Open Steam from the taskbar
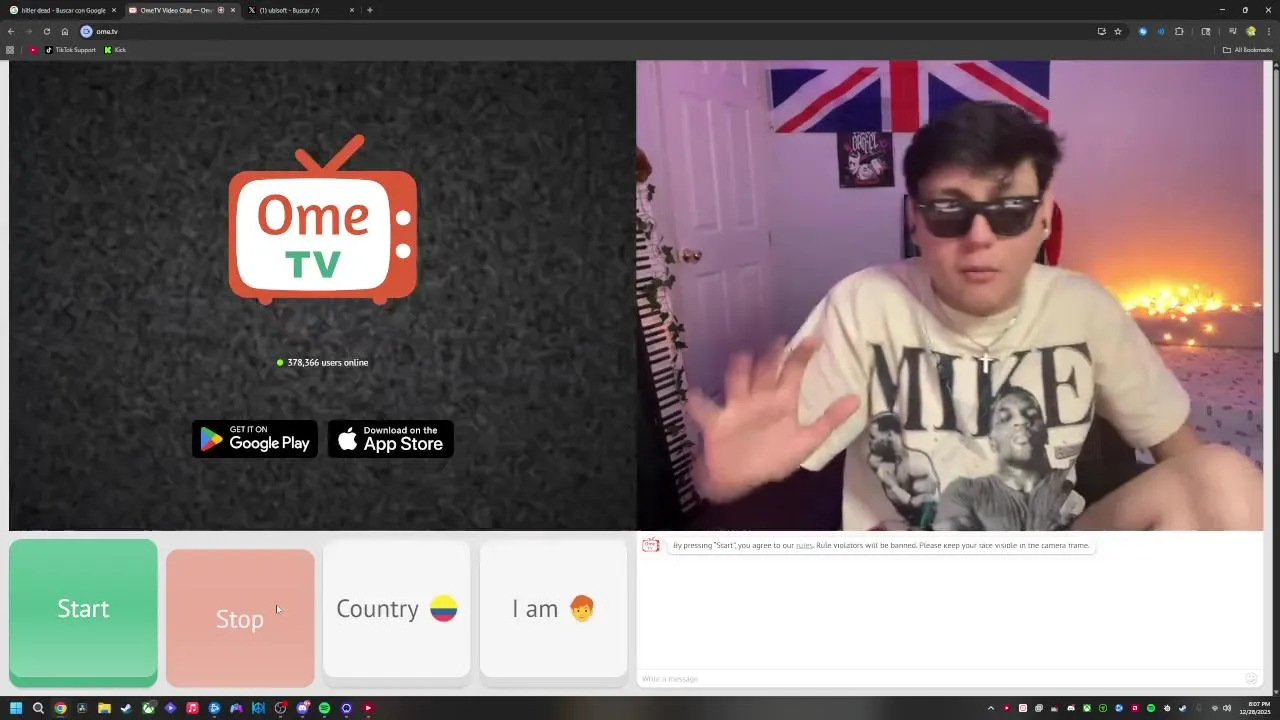The height and width of the screenshot is (720, 1280). pos(126,708)
